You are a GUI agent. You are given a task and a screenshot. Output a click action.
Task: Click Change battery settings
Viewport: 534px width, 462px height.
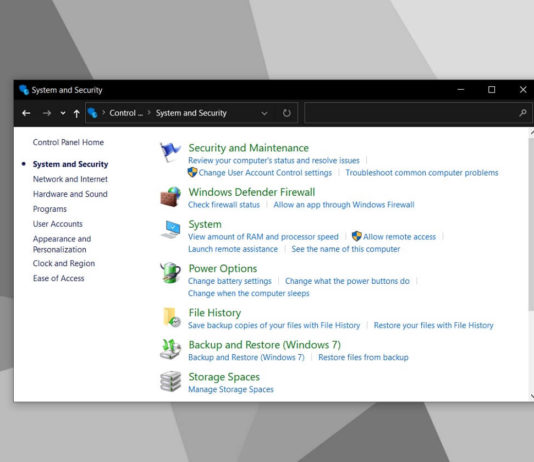230,281
